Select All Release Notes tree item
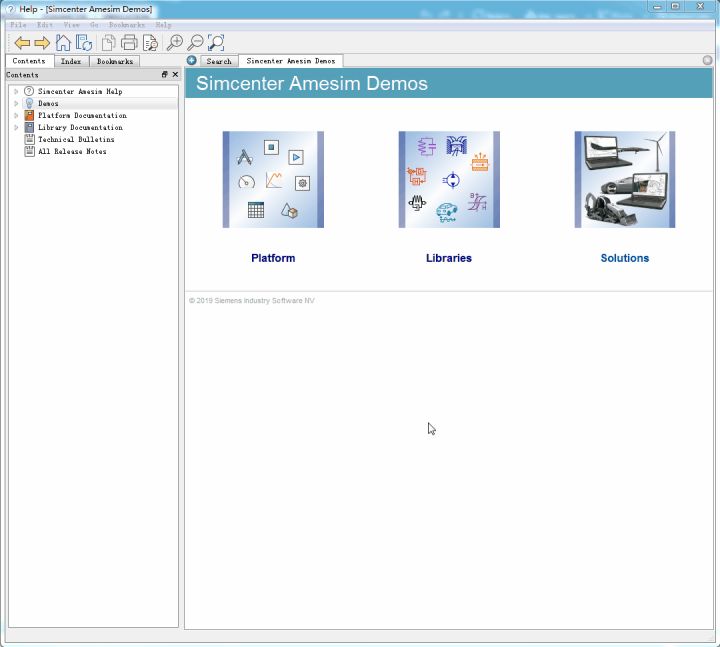The height and width of the screenshot is (647, 720). coord(72,151)
